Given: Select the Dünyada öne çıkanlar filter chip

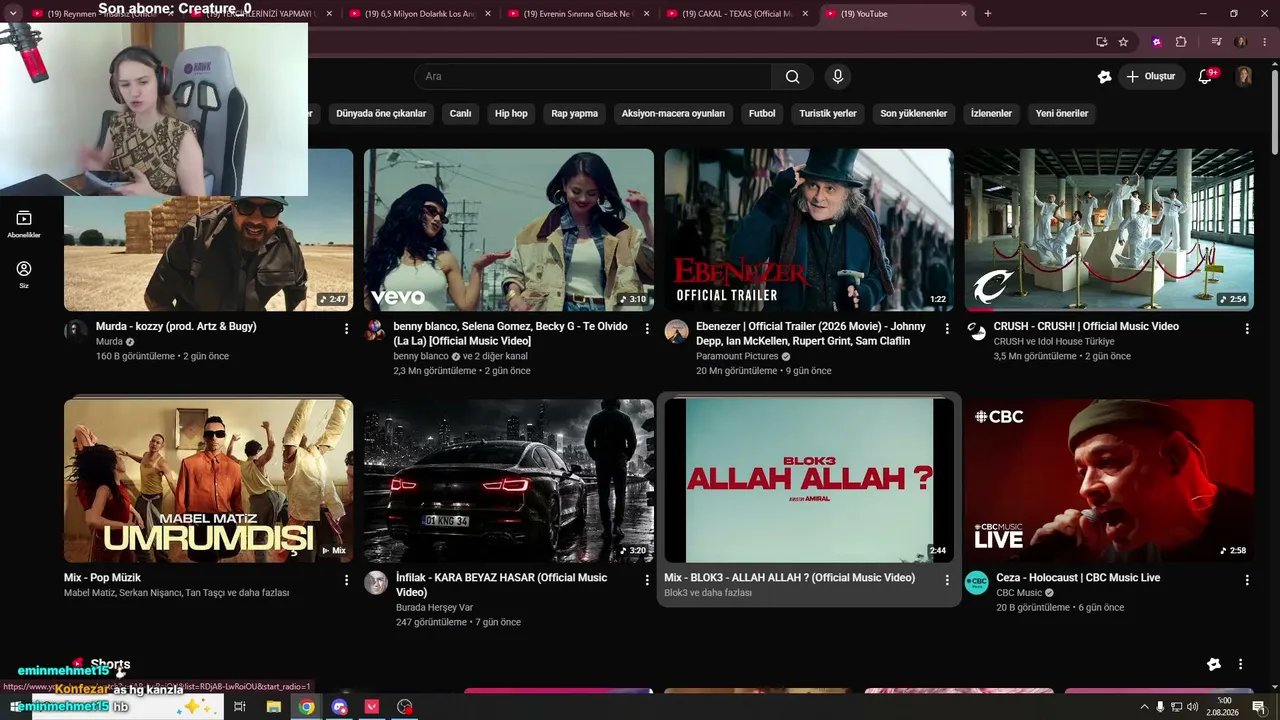Looking at the screenshot, I should 381,114.
